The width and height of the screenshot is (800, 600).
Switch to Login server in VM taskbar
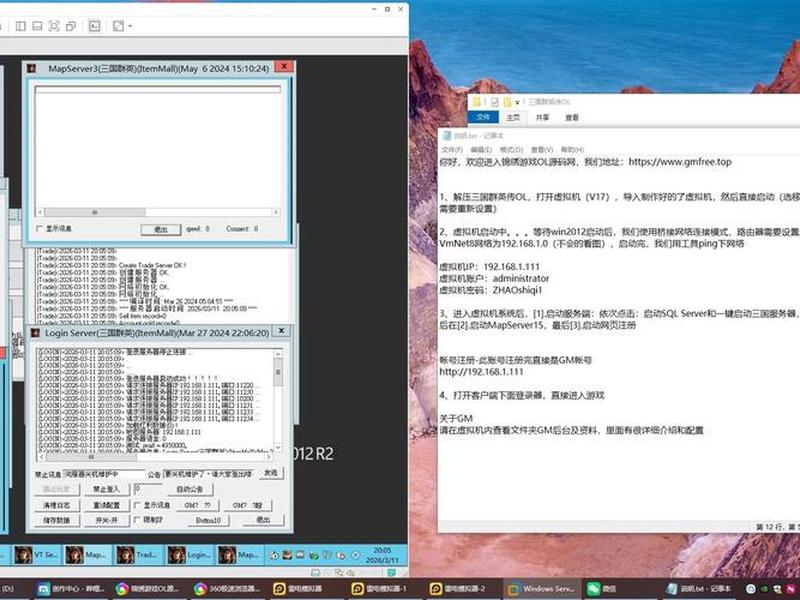point(189,555)
